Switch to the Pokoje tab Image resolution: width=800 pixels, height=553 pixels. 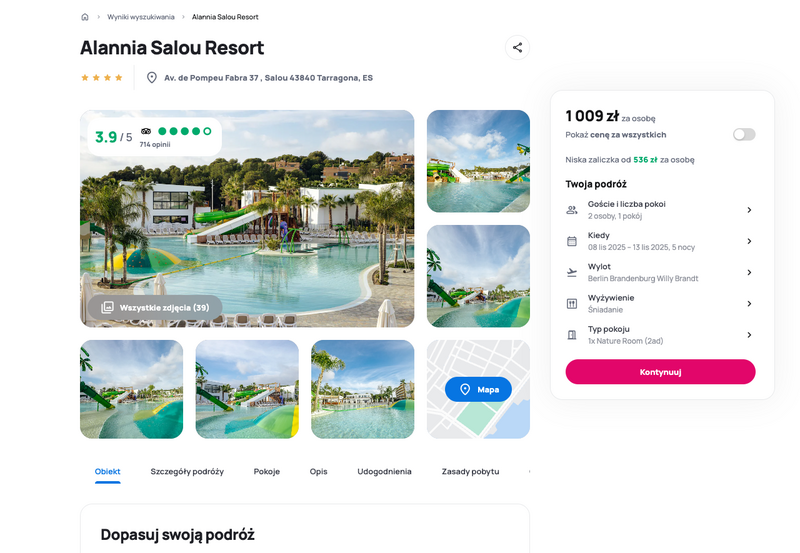pyautogui.click(x=267, y=471)
